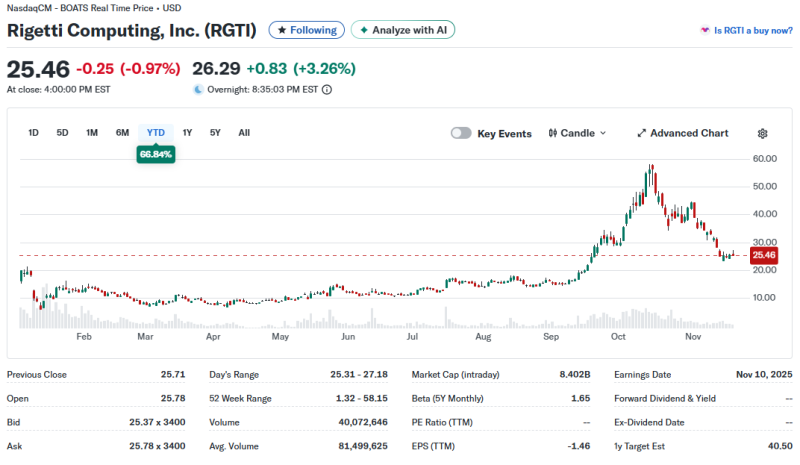Viewport: 800px width, 465px height.
Task: Select the 5D time range tab
Action: pyautogui.click(x=62, y=133)
